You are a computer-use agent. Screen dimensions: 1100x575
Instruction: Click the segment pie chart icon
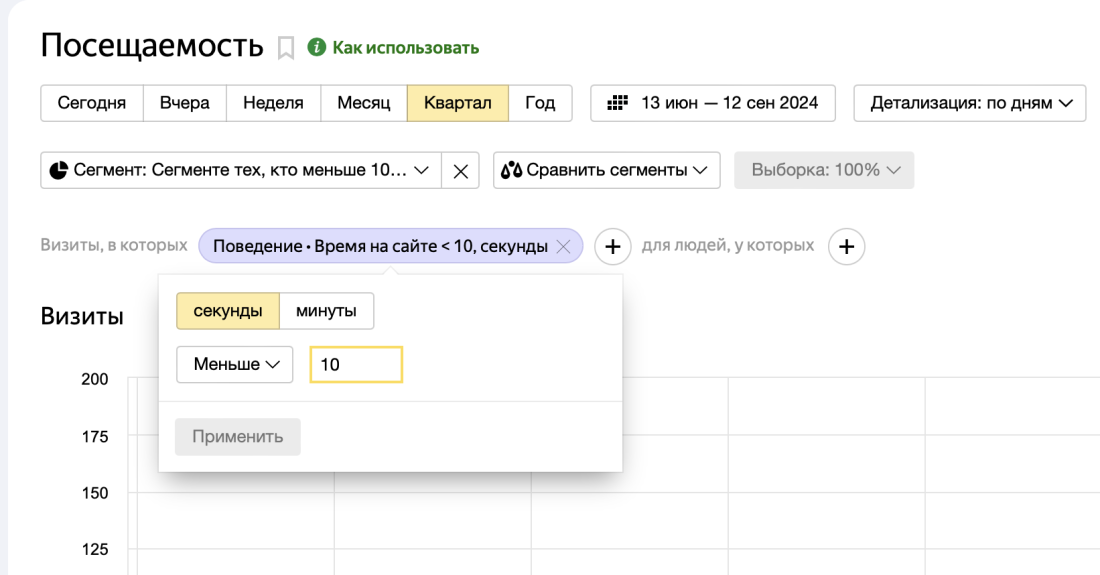point(58,170)
